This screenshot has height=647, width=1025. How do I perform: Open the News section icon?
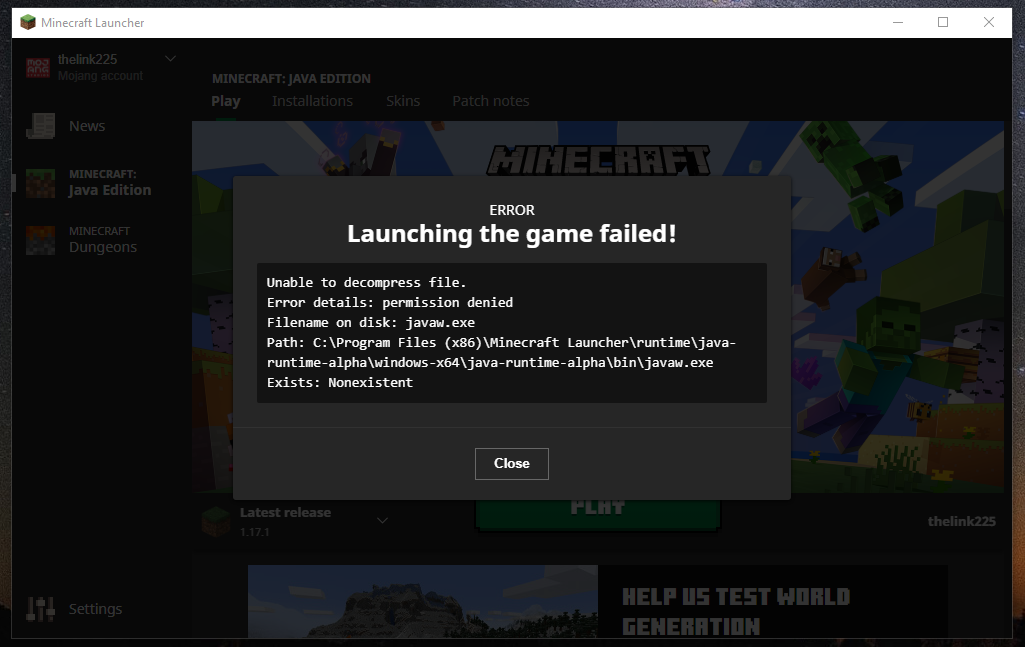click(x=41, y=125)
